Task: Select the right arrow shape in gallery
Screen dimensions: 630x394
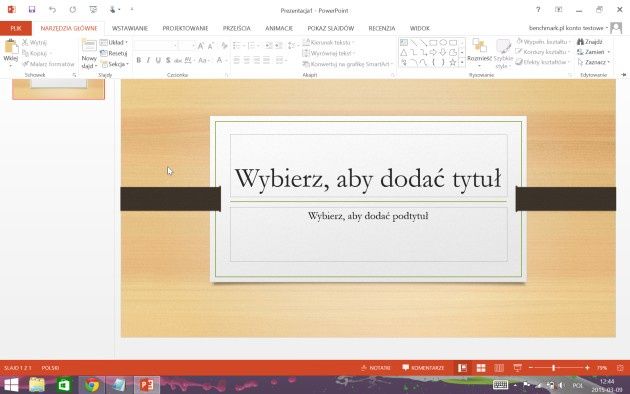Action: [x=433, y=52]
